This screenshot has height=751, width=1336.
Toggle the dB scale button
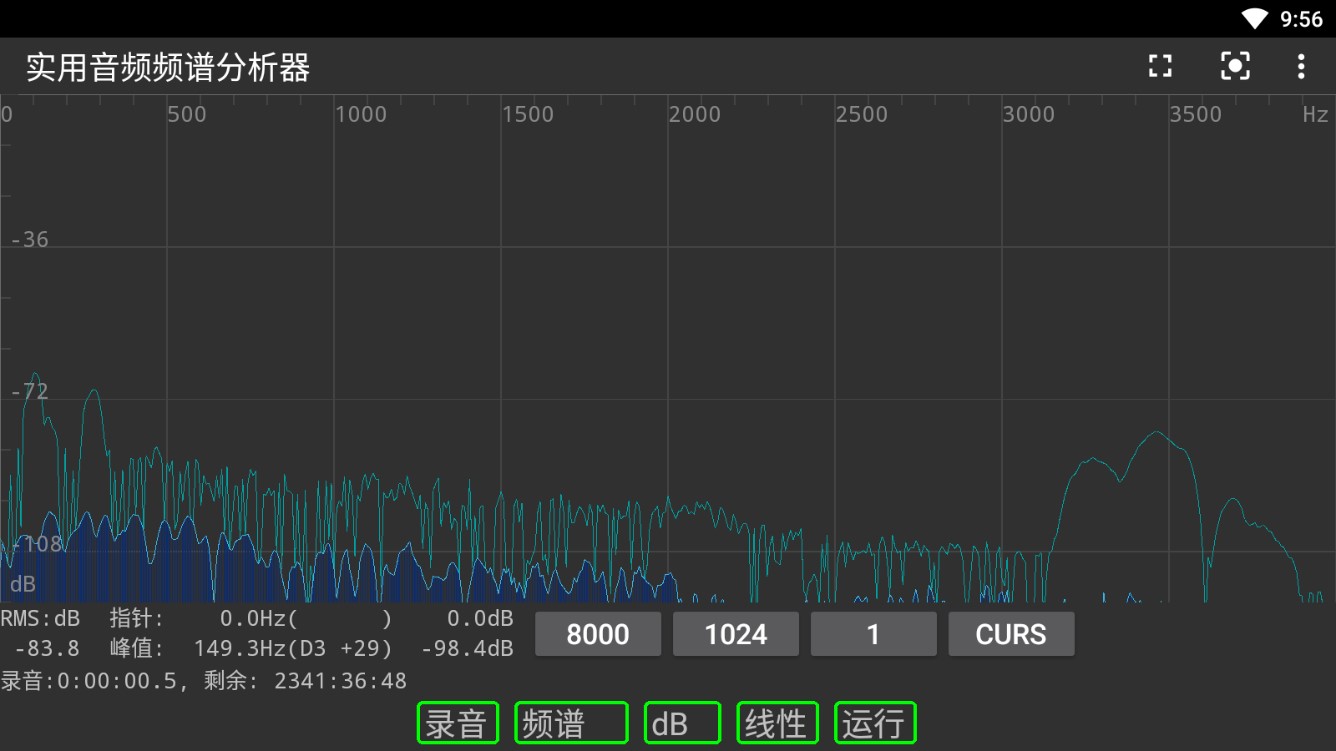point(682,723)
